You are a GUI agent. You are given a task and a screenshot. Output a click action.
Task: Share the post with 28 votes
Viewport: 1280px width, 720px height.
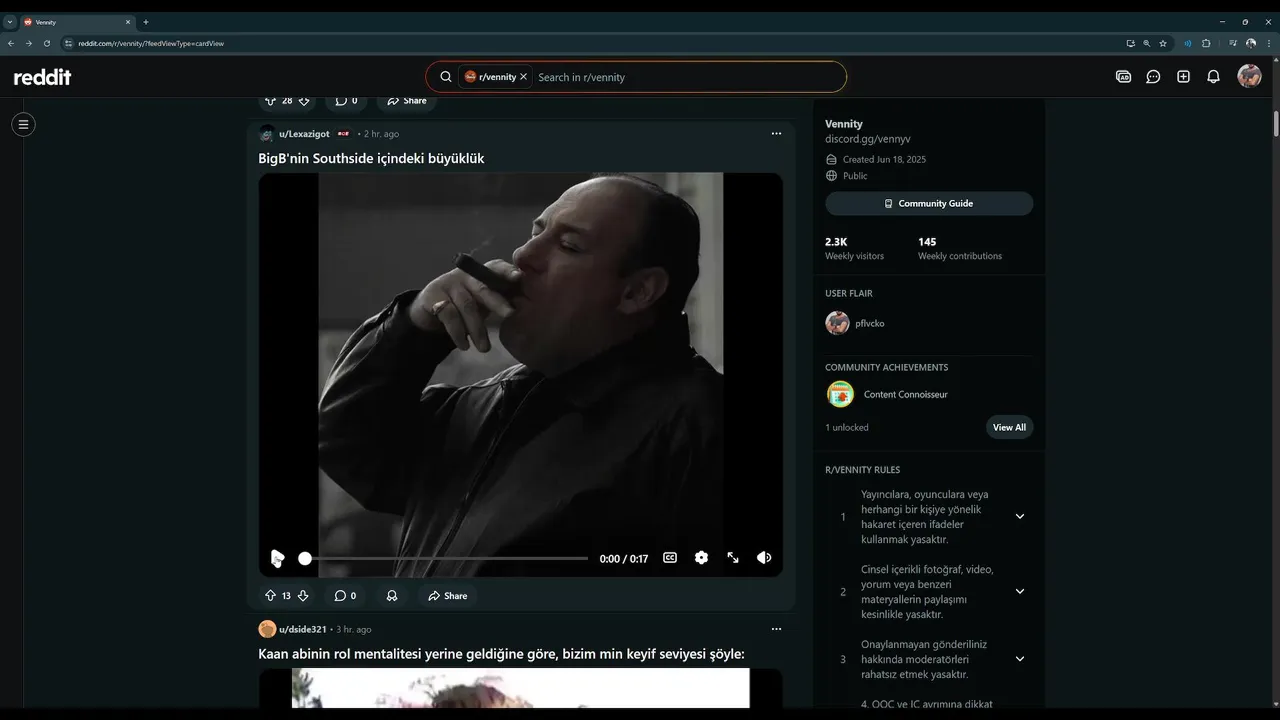point(407,100)
